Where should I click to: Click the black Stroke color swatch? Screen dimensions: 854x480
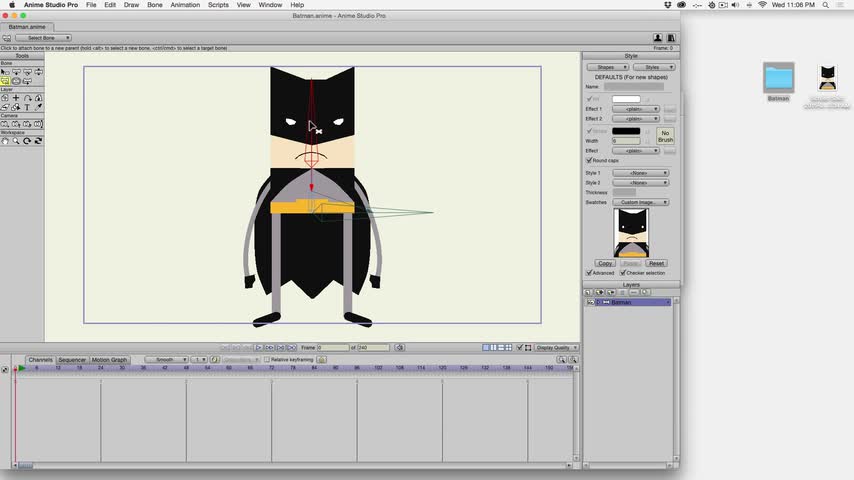click(626, 131)
